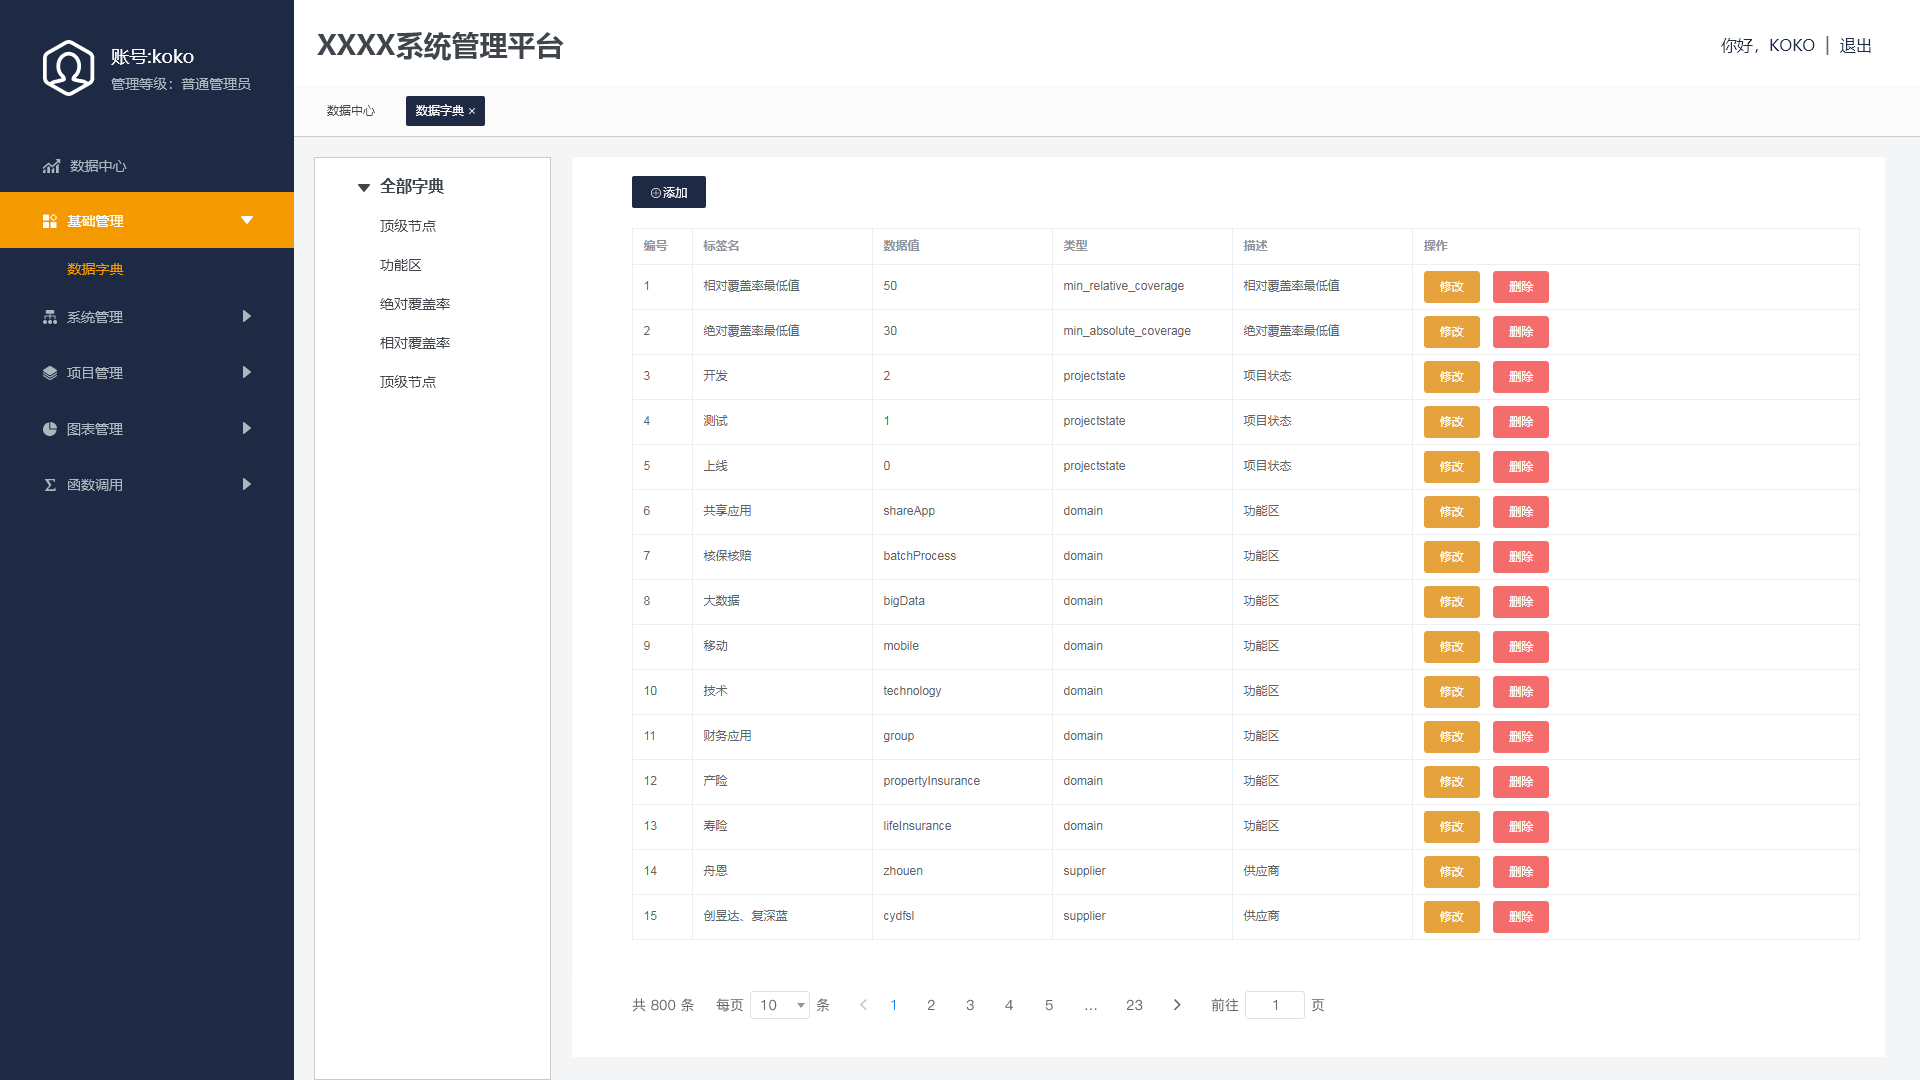Click the 图表管理 pie chart icon
The image size is (1920, 1080).
[x=49, y=429]
